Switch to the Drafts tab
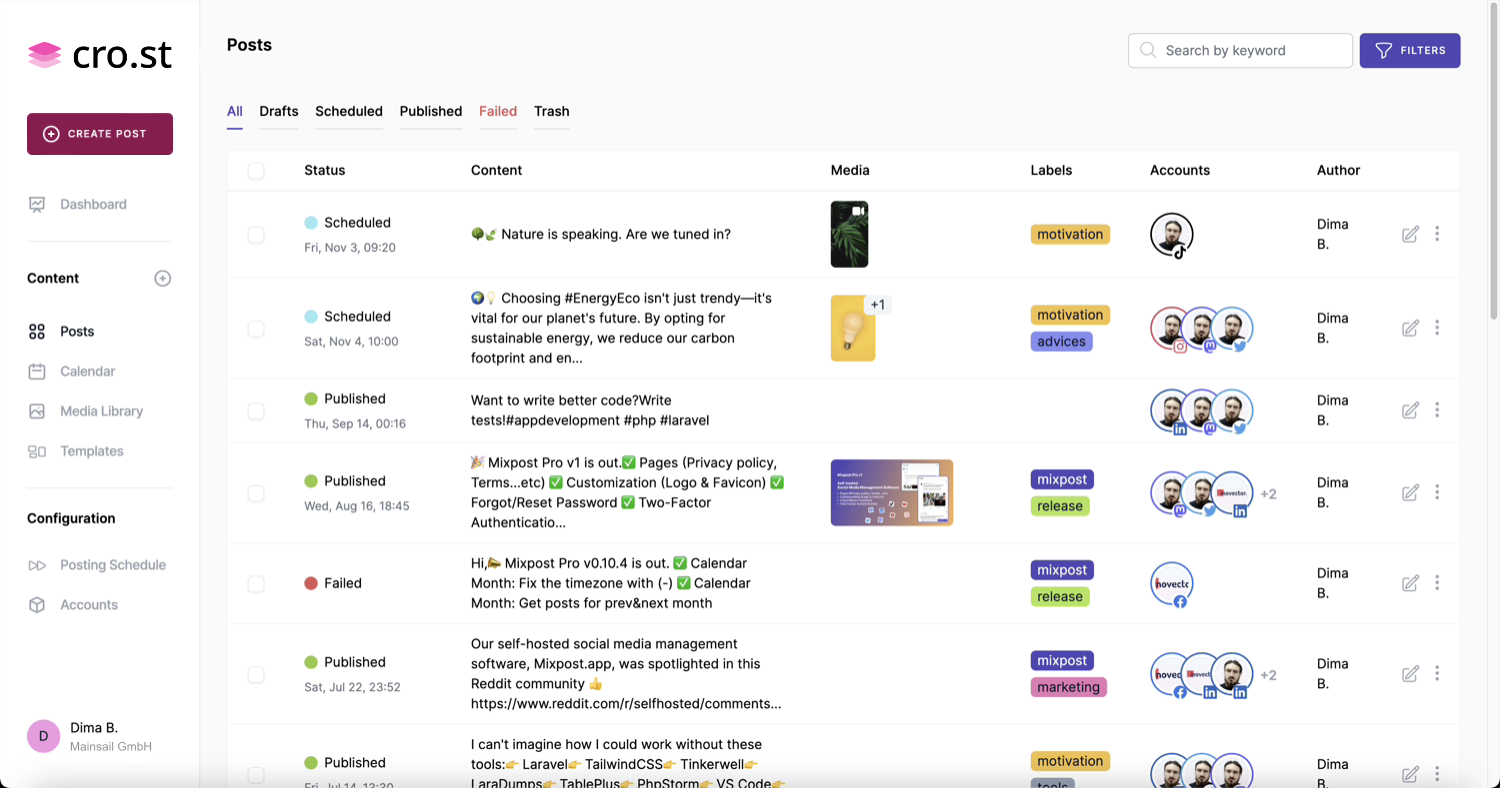 tap(279, 111)
